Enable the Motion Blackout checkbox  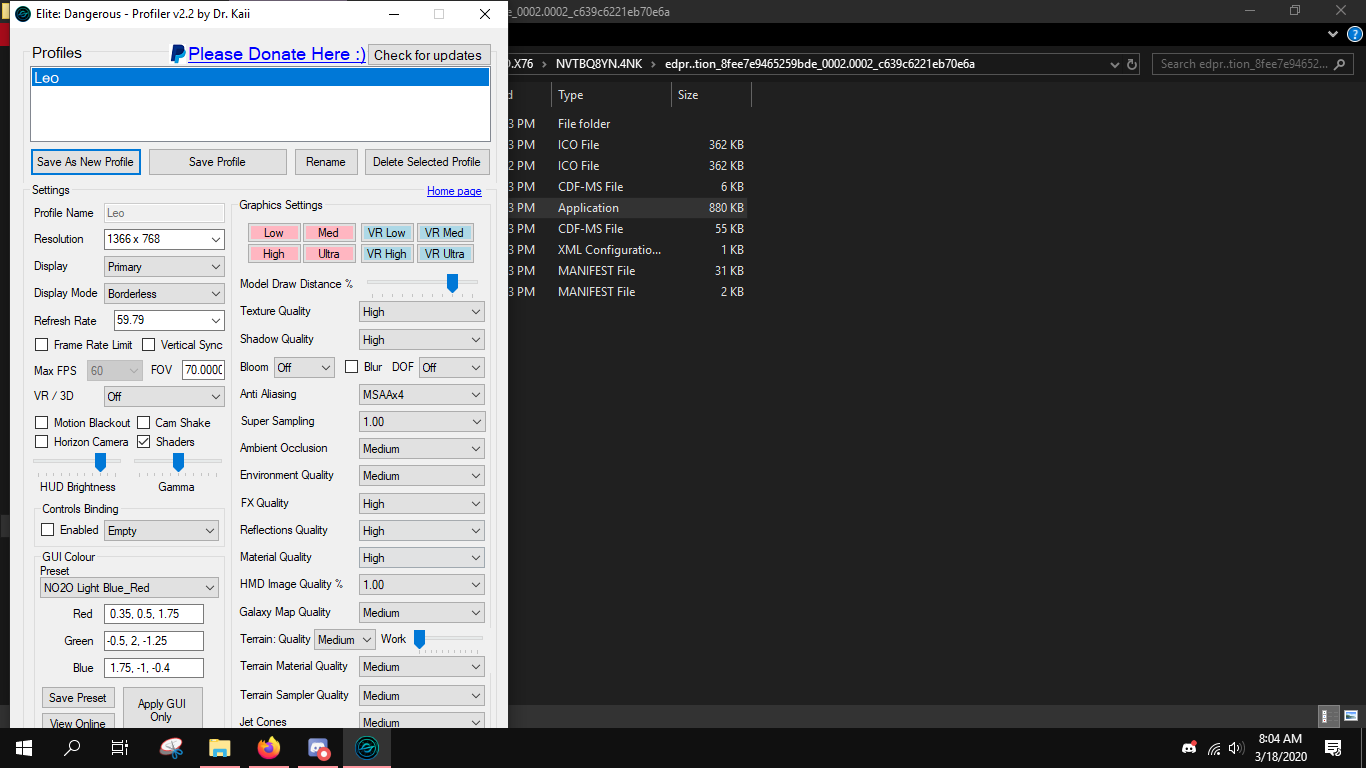41,423
